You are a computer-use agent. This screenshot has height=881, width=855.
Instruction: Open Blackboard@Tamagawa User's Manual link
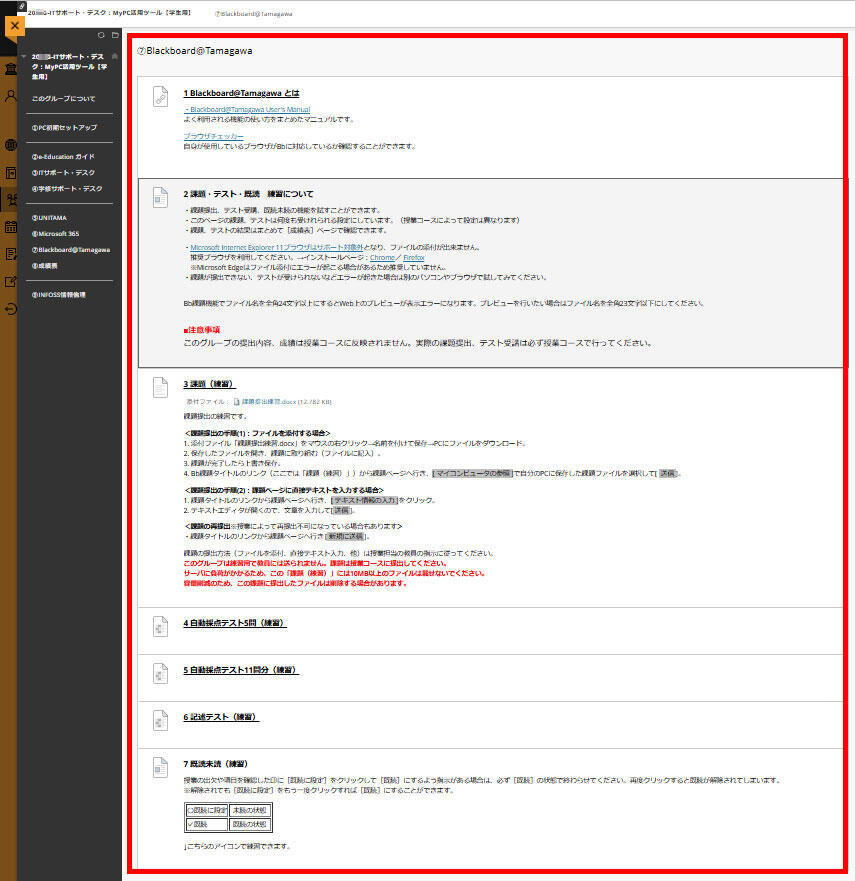pyautogui.click(x=250, y=110)
